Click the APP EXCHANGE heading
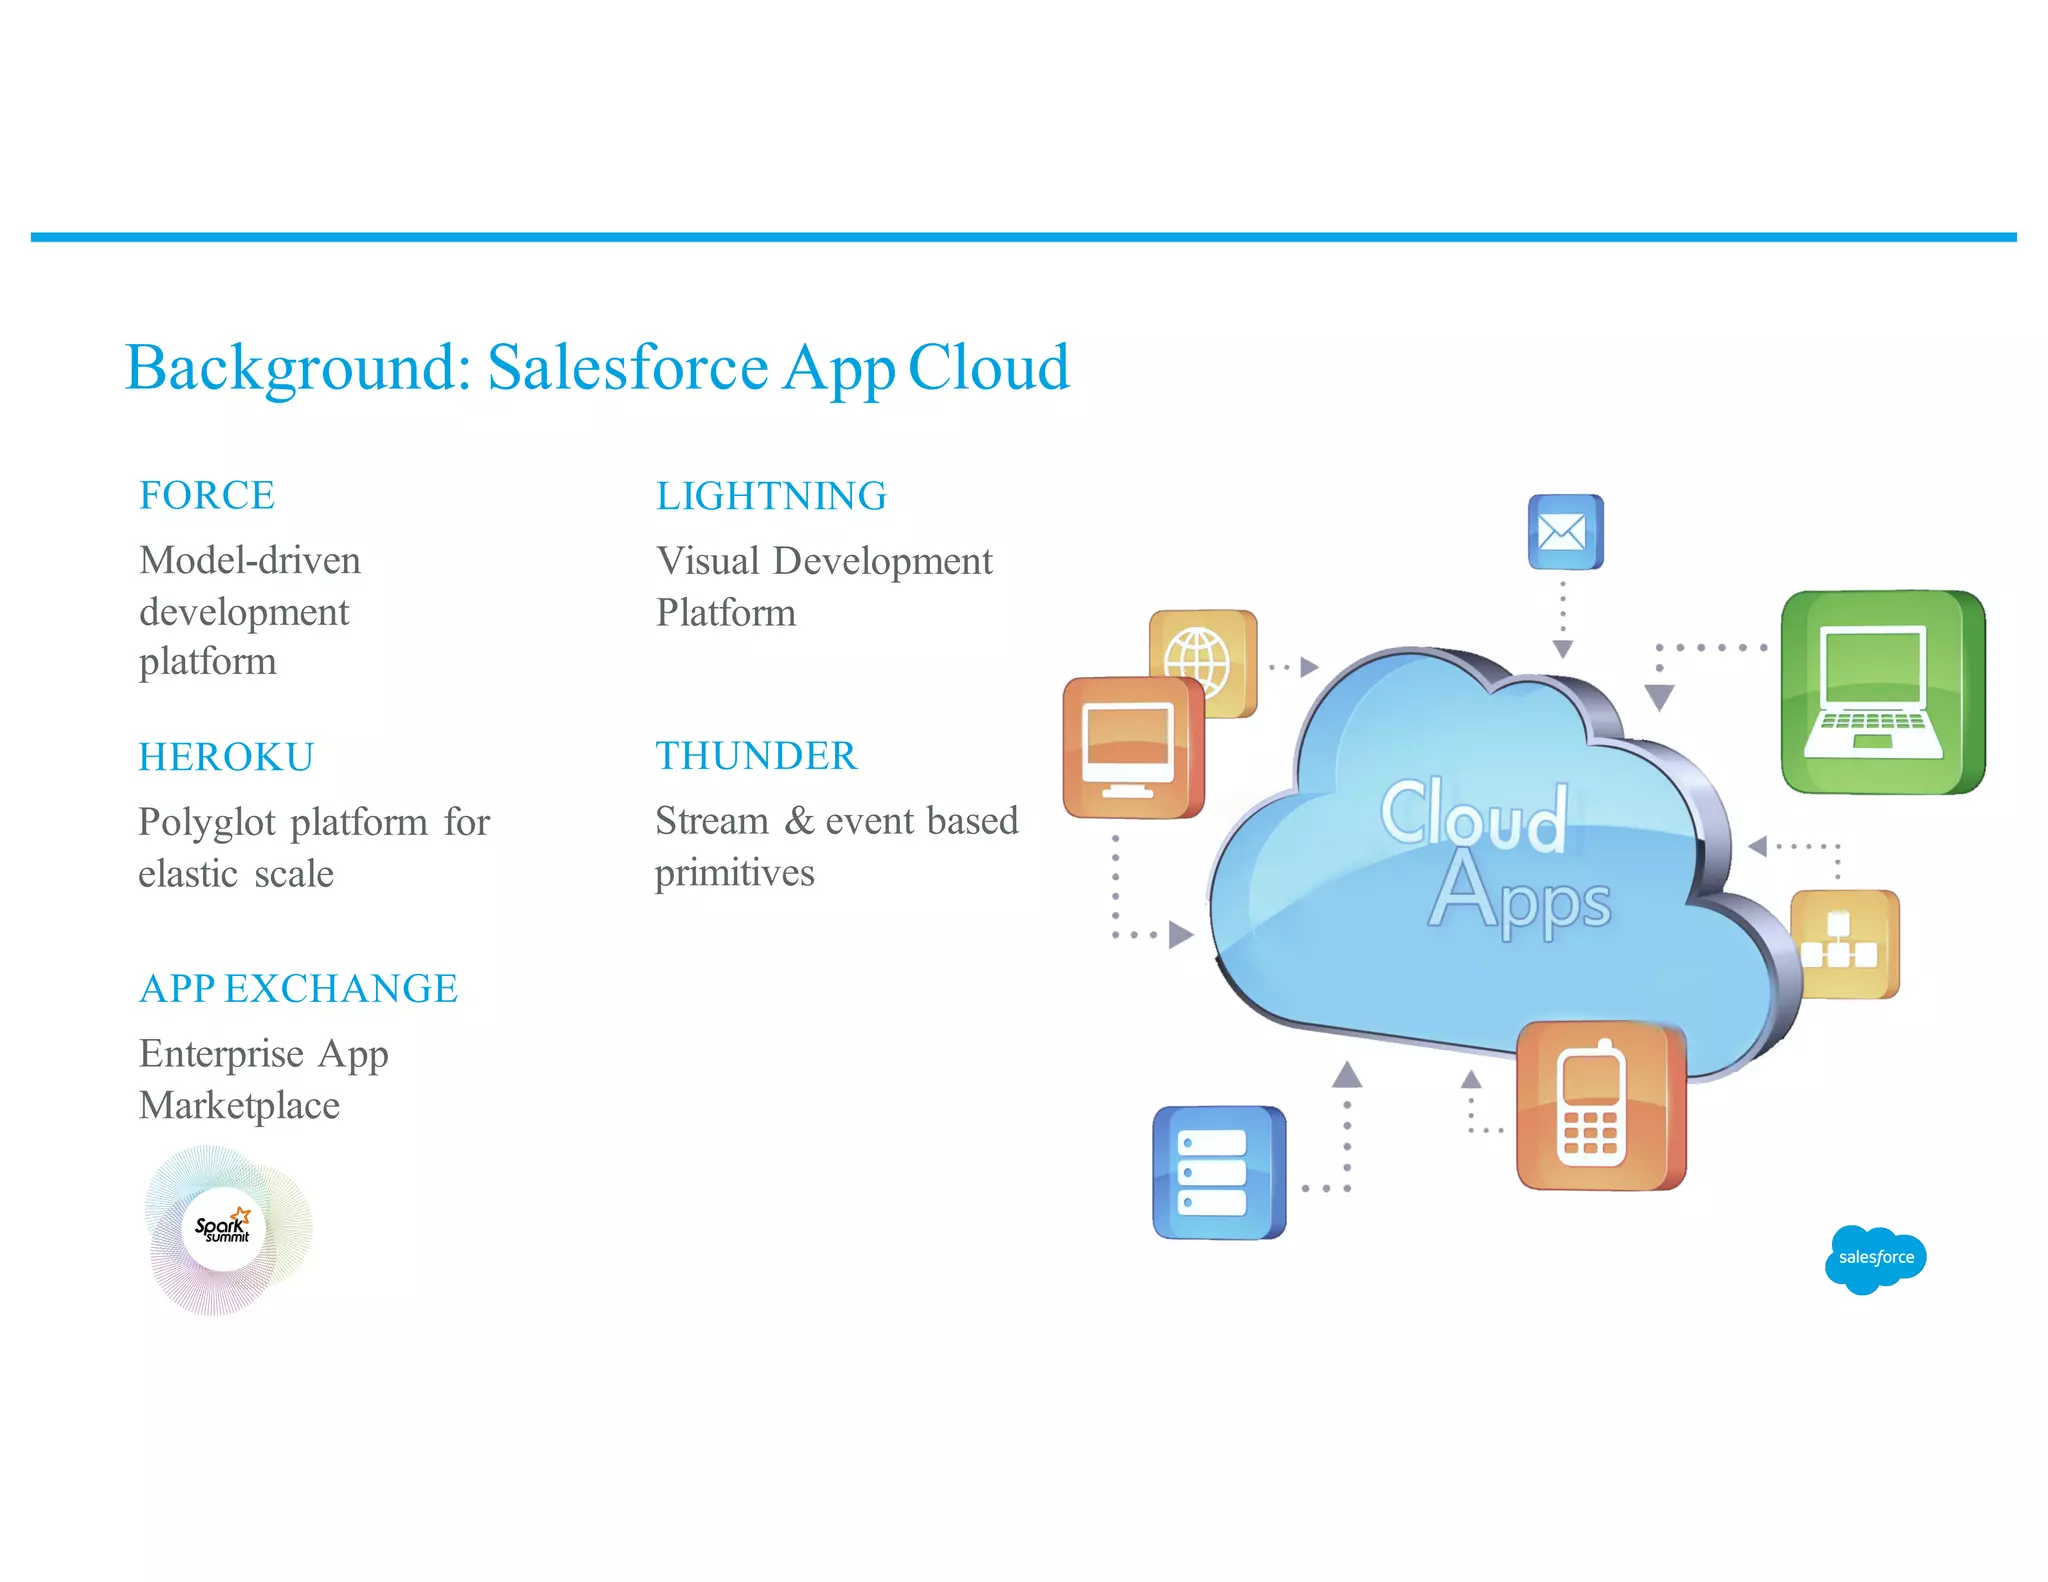The image size is (2048, 1582). pos(298,988)
